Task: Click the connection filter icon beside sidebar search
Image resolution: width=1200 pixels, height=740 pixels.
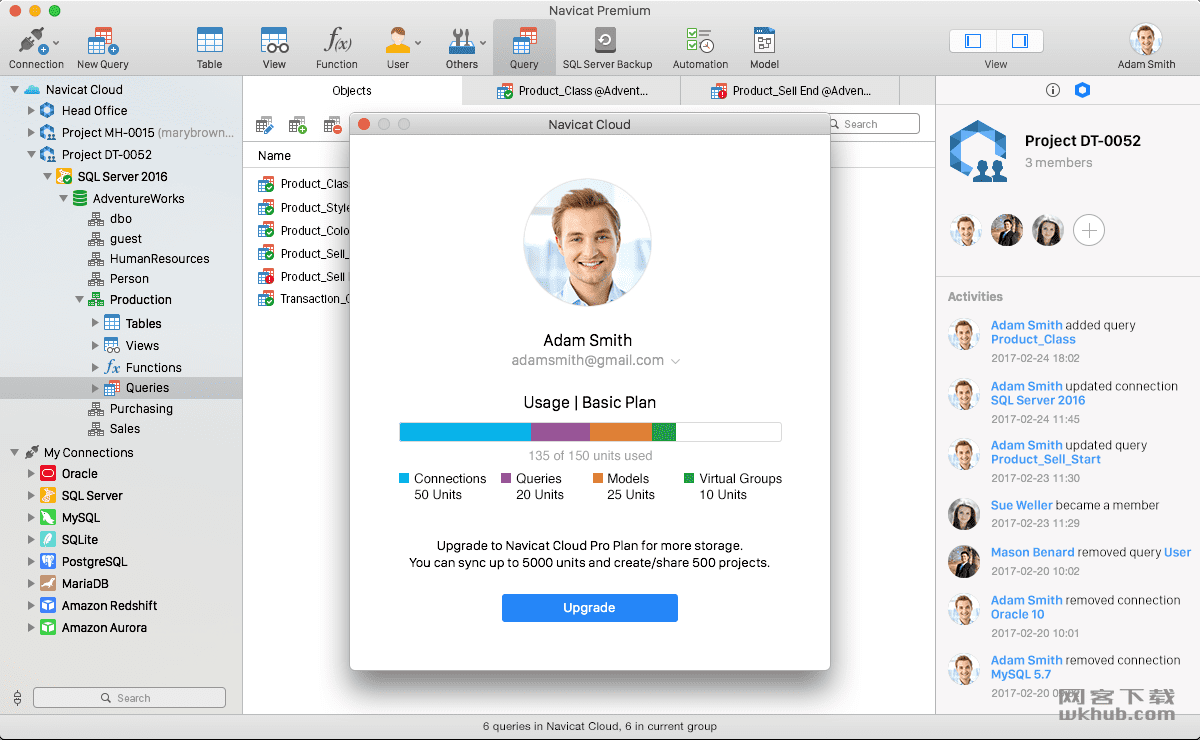Action: click(x=17, y=698)
